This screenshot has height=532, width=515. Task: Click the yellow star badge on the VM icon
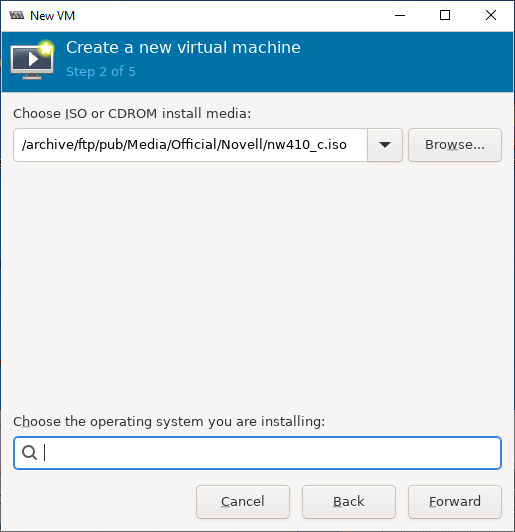[x=46, y=48]
